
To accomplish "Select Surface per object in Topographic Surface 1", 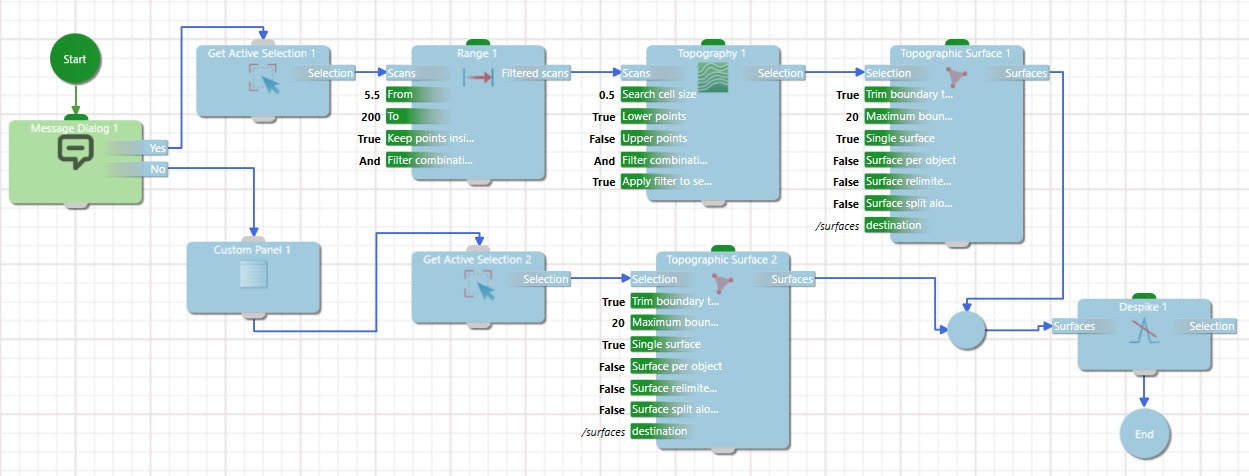I will tap(911, 161).
